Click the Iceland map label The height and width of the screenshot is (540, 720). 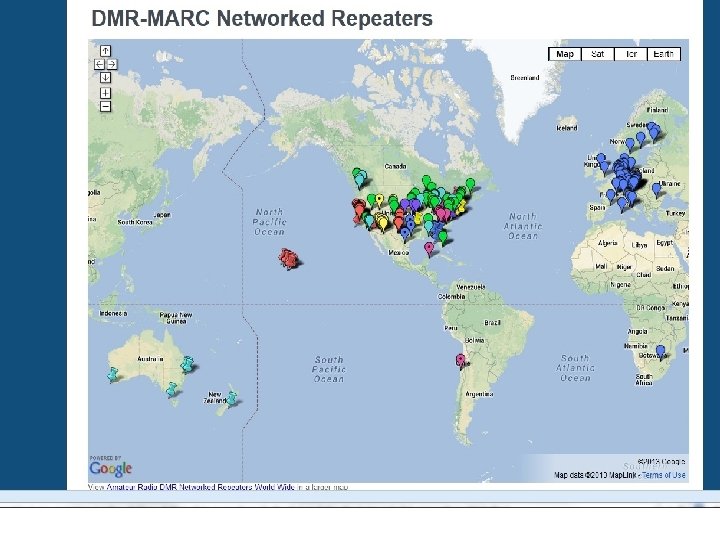567,129
